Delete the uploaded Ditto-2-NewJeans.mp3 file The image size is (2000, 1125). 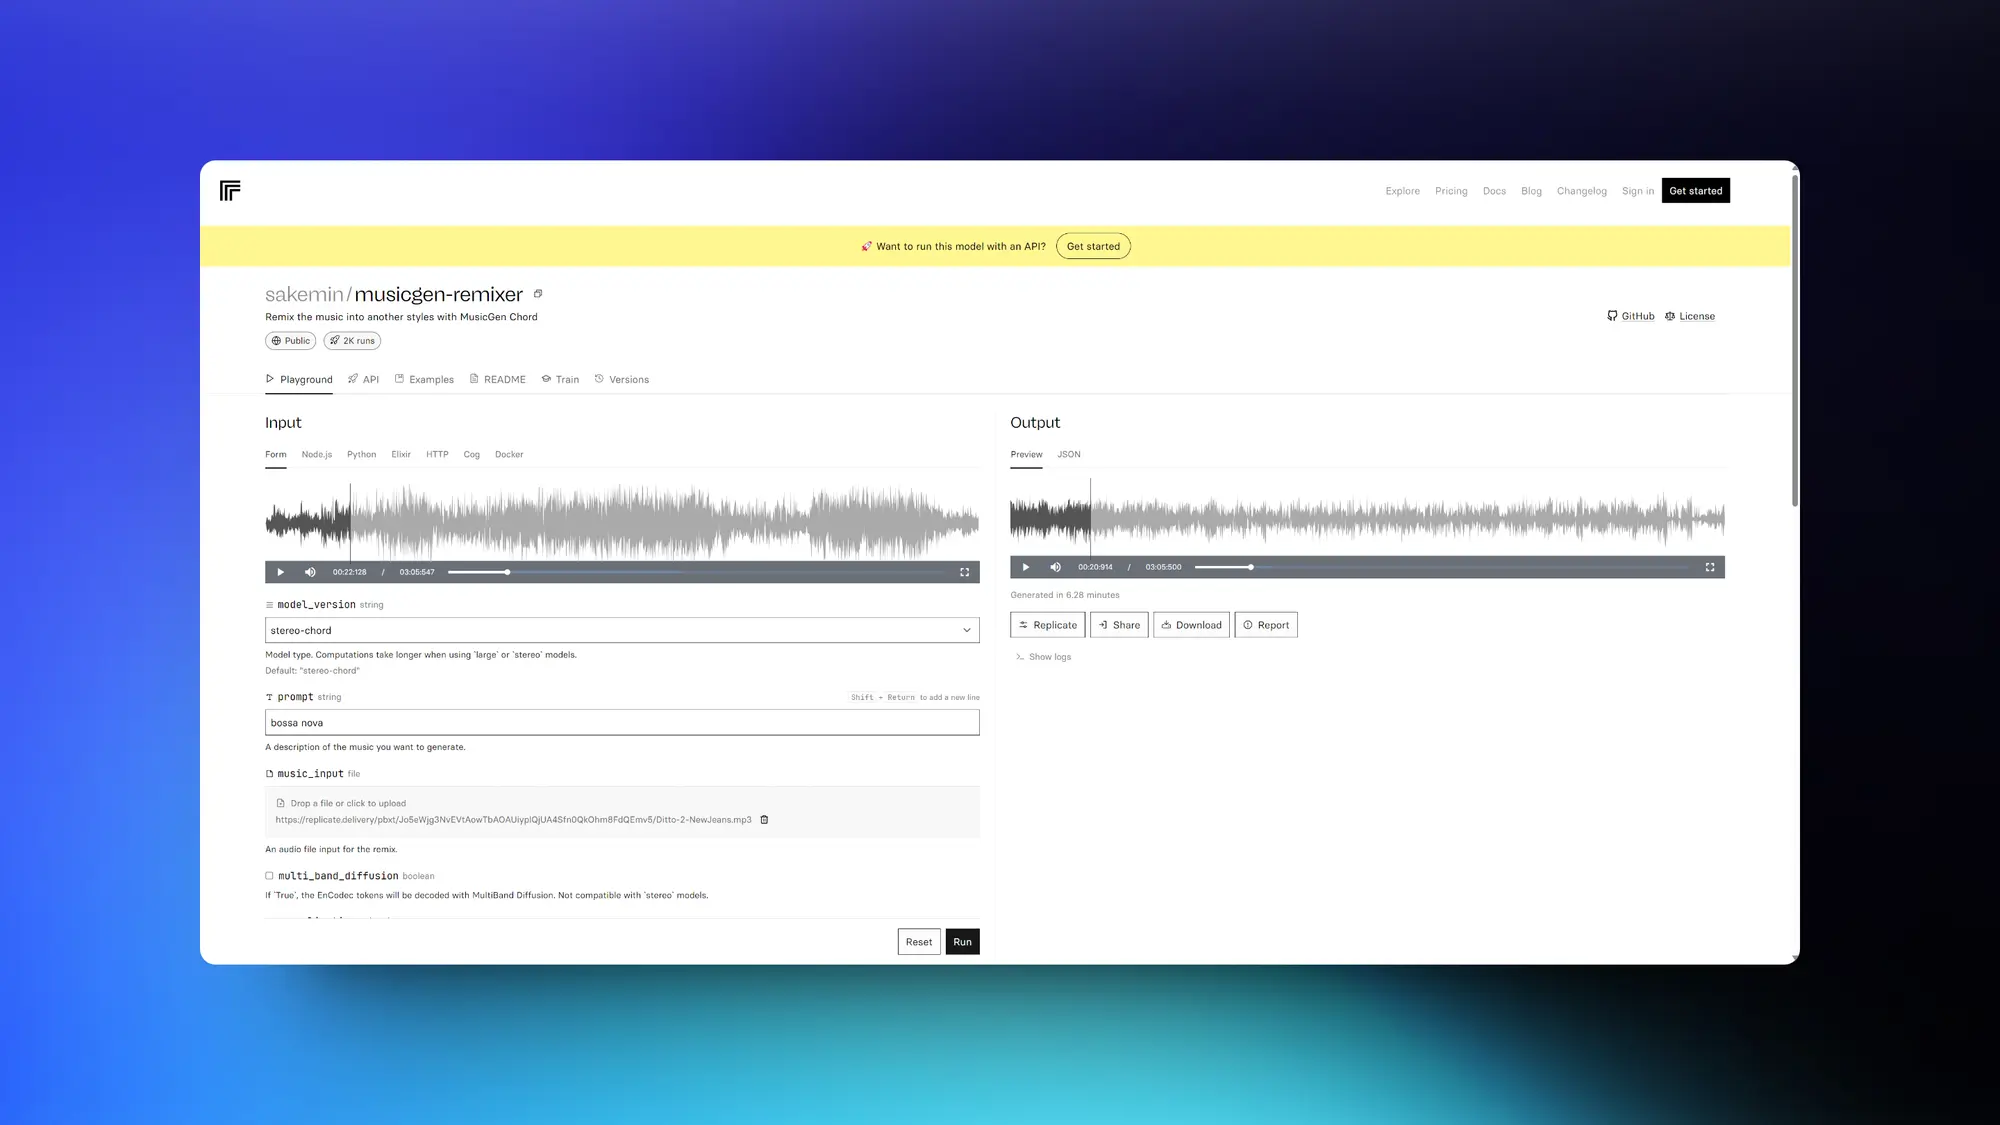click(765, 820)
